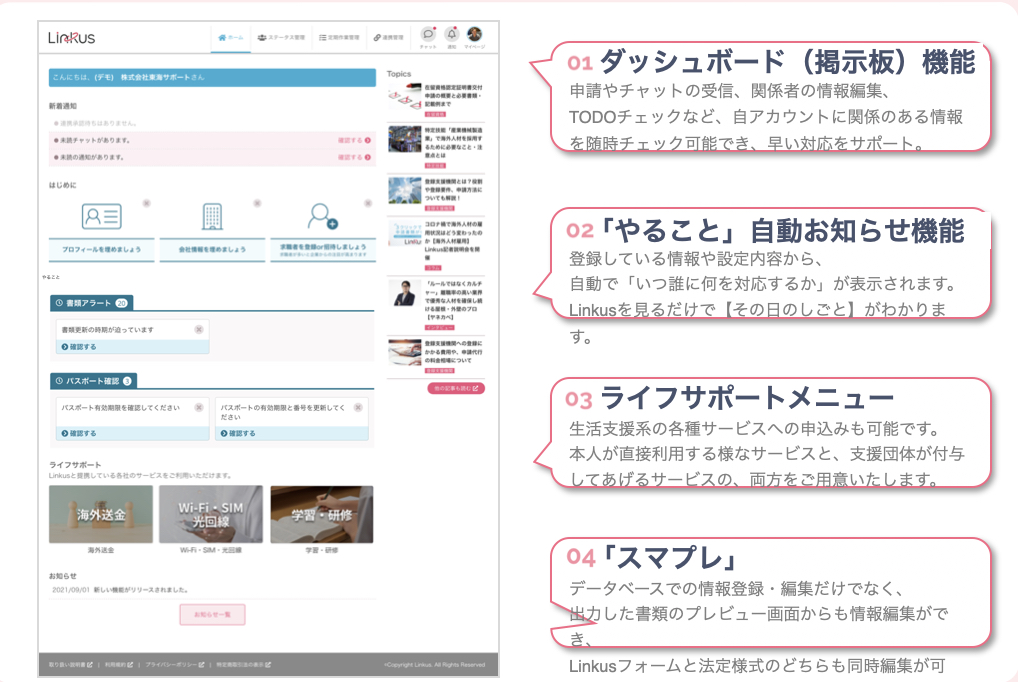Dismiss the 書類更新の時期が迫っています alert card
The height and width of the screenshot is (682, 1018).
click(198, 328)
